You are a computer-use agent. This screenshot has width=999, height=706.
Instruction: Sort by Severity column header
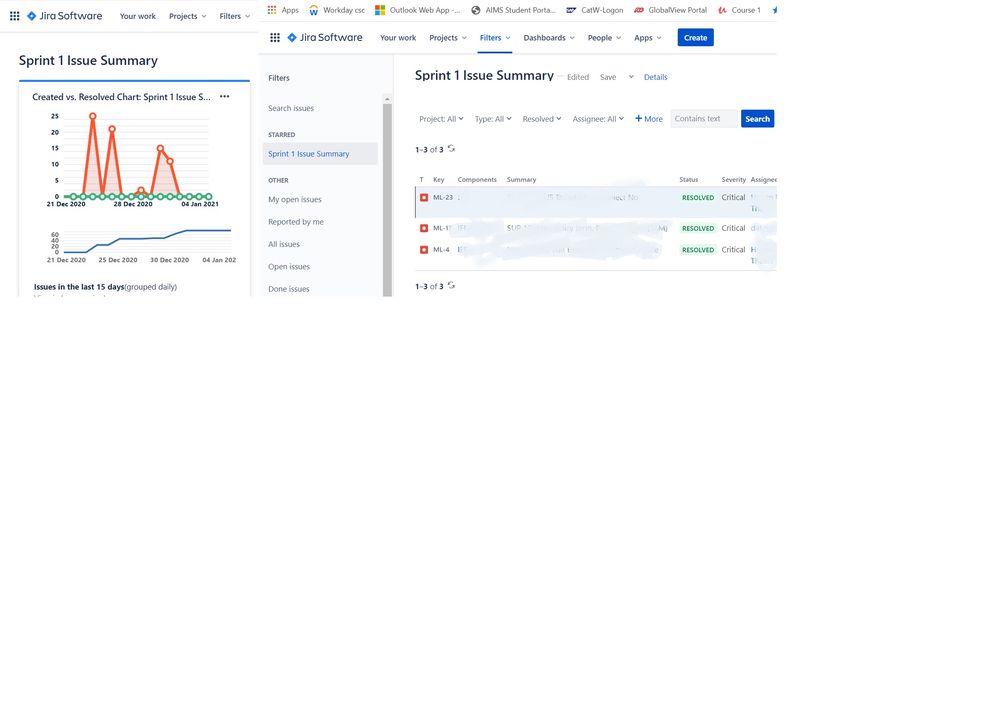coord(733,180)
